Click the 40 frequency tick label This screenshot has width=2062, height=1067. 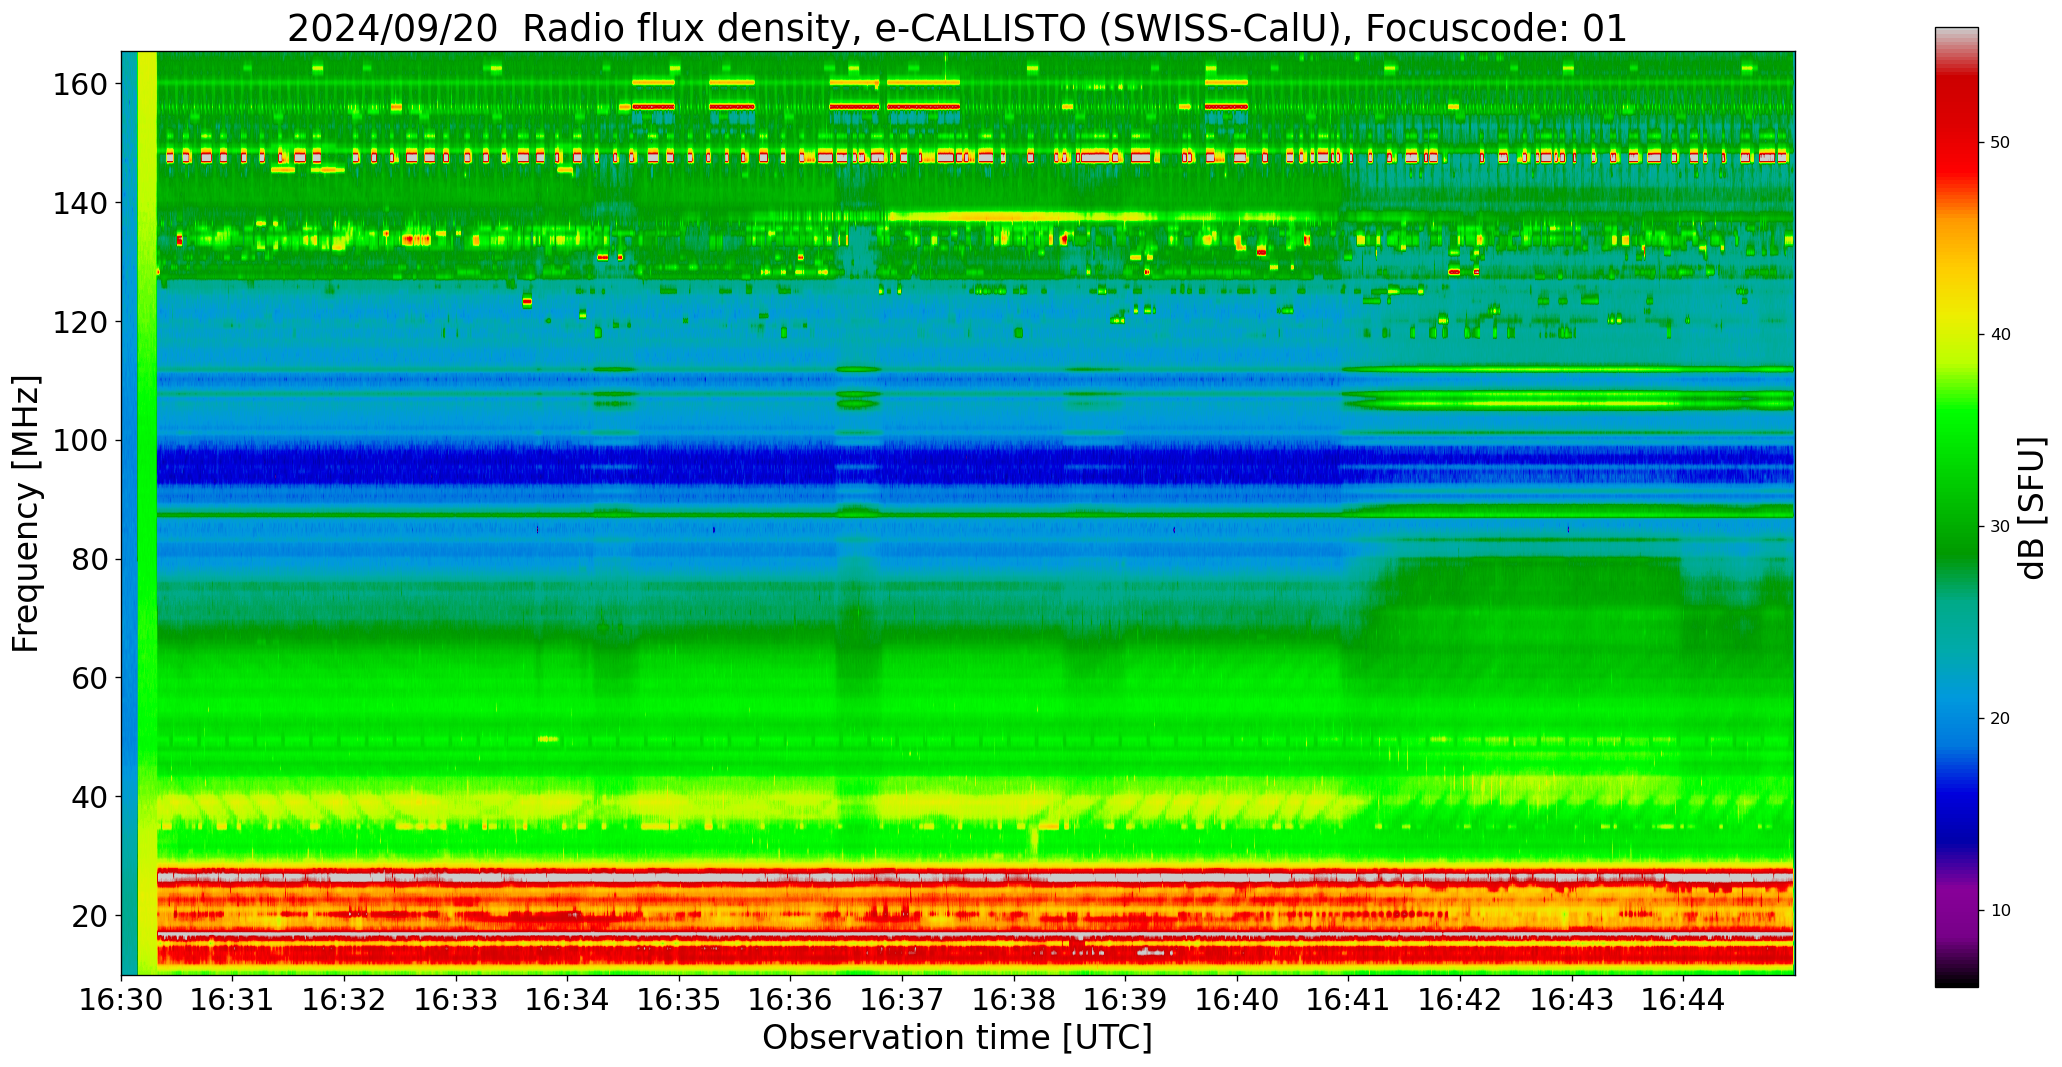89,797
